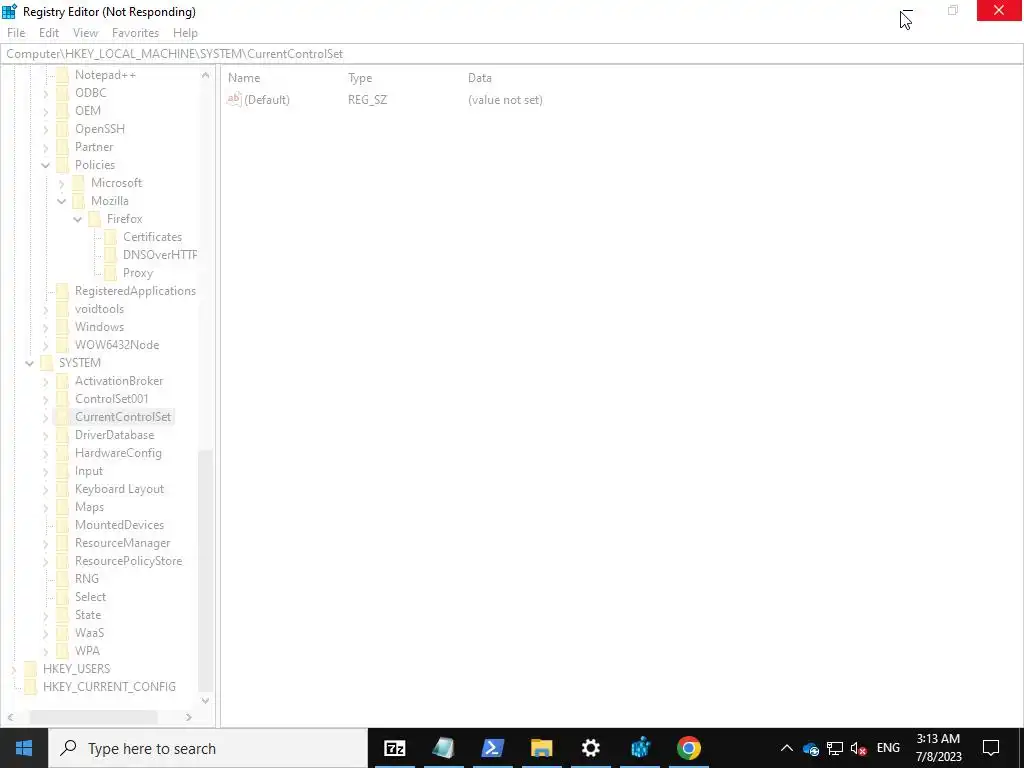Viewport: 1024px width, 768px height.
Task: Collapse the Policies key
Action: coord(46,165)
